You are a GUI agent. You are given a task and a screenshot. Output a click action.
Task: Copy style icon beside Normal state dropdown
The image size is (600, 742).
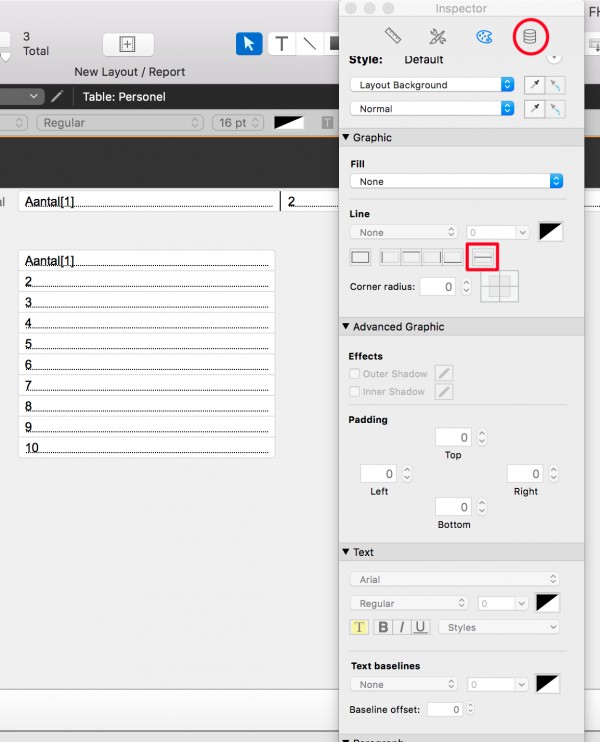pyautogui.click(x=535, y=109)
